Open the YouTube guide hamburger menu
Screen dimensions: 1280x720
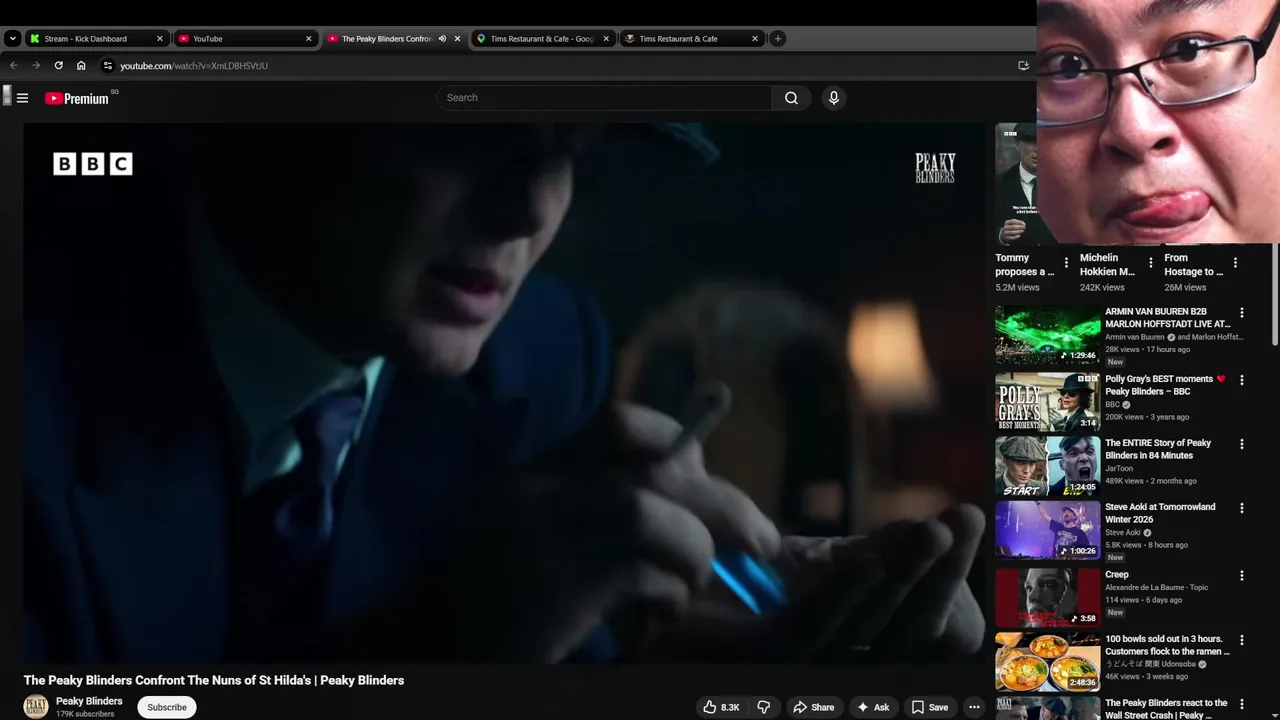pyautogui.click(x=22, y=98)
